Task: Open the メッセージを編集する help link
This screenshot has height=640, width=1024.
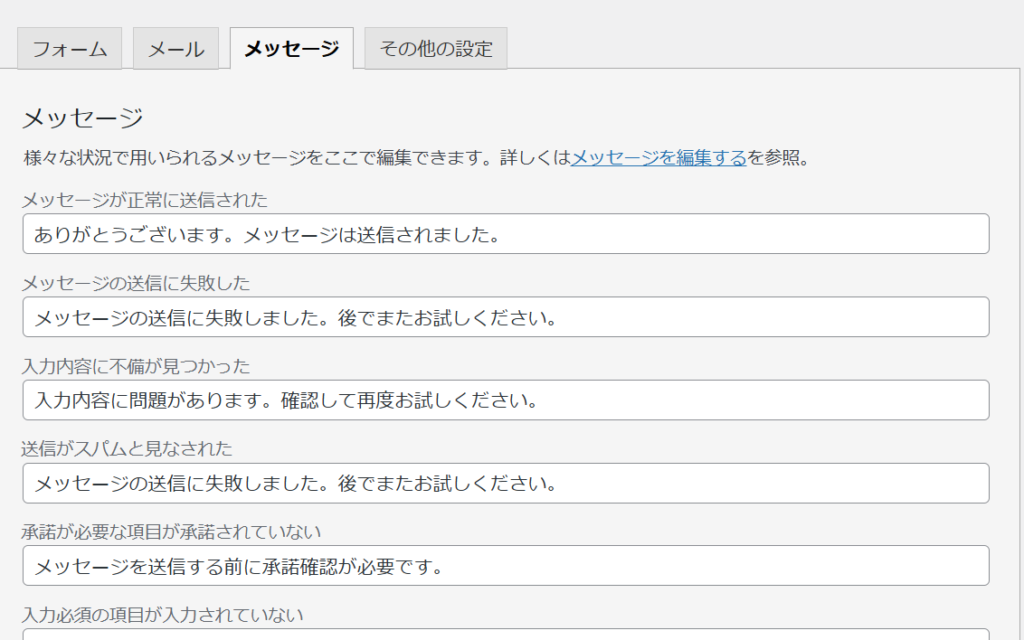Action: coord(658,157)
